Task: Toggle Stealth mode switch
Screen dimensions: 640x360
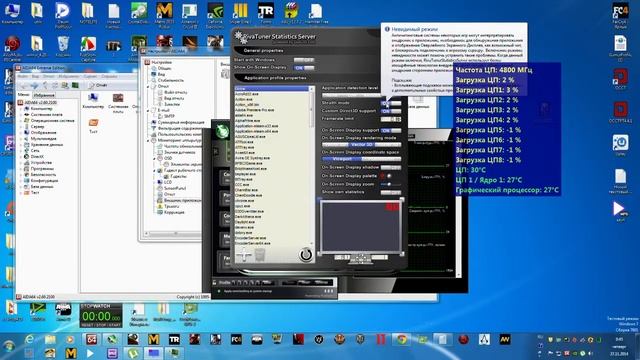Action: 391,103
